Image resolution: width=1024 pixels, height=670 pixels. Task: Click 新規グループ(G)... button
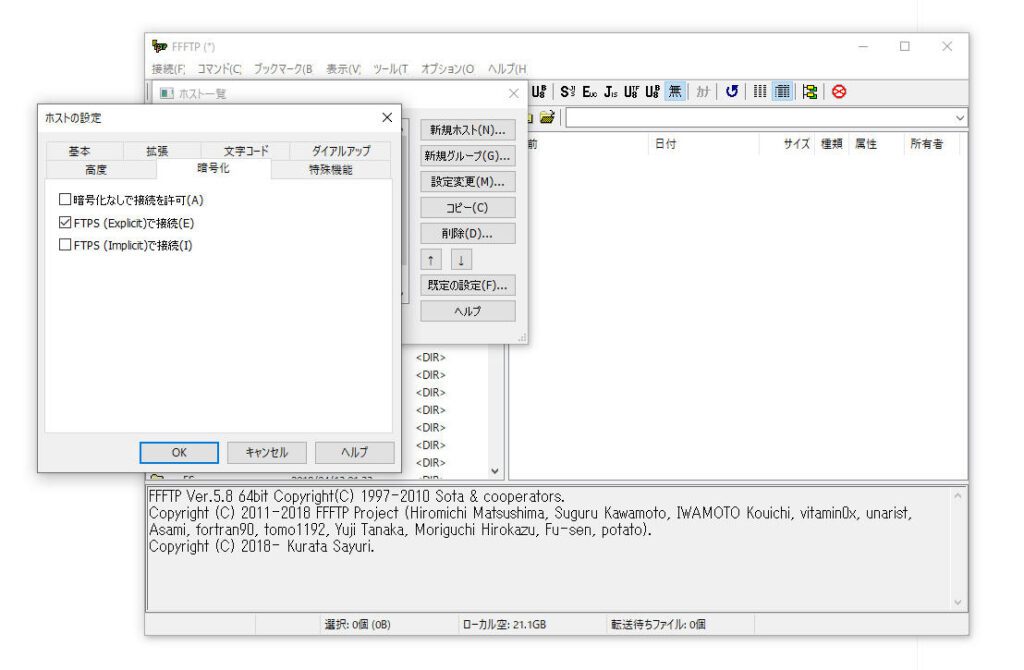coord(468,155)
